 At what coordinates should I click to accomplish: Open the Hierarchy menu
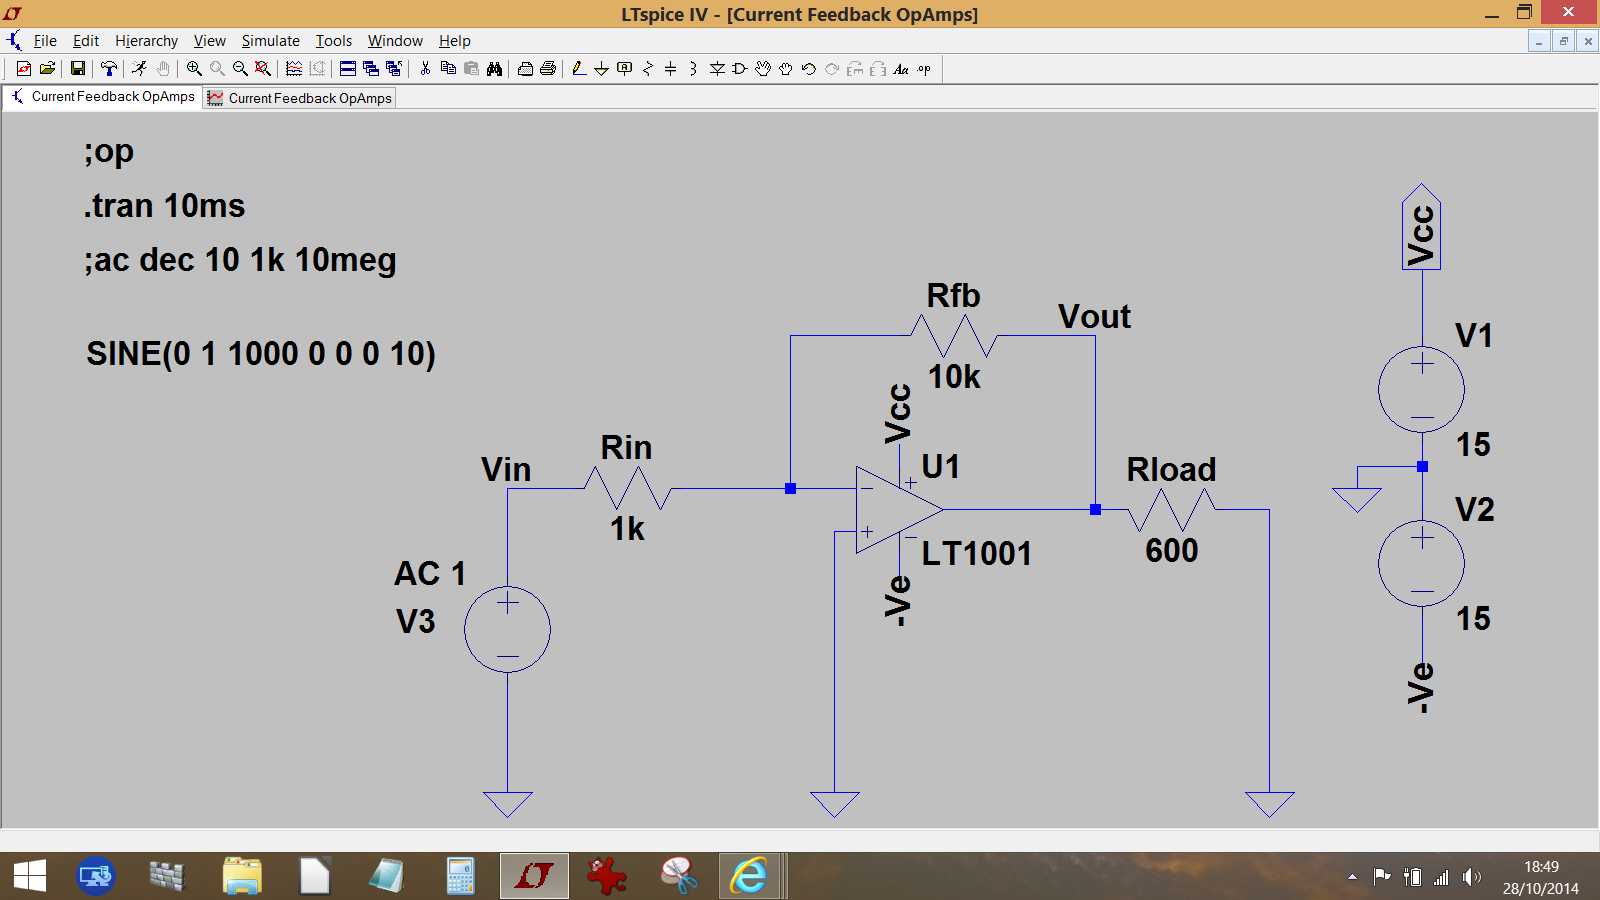click(x=146, y=41)
